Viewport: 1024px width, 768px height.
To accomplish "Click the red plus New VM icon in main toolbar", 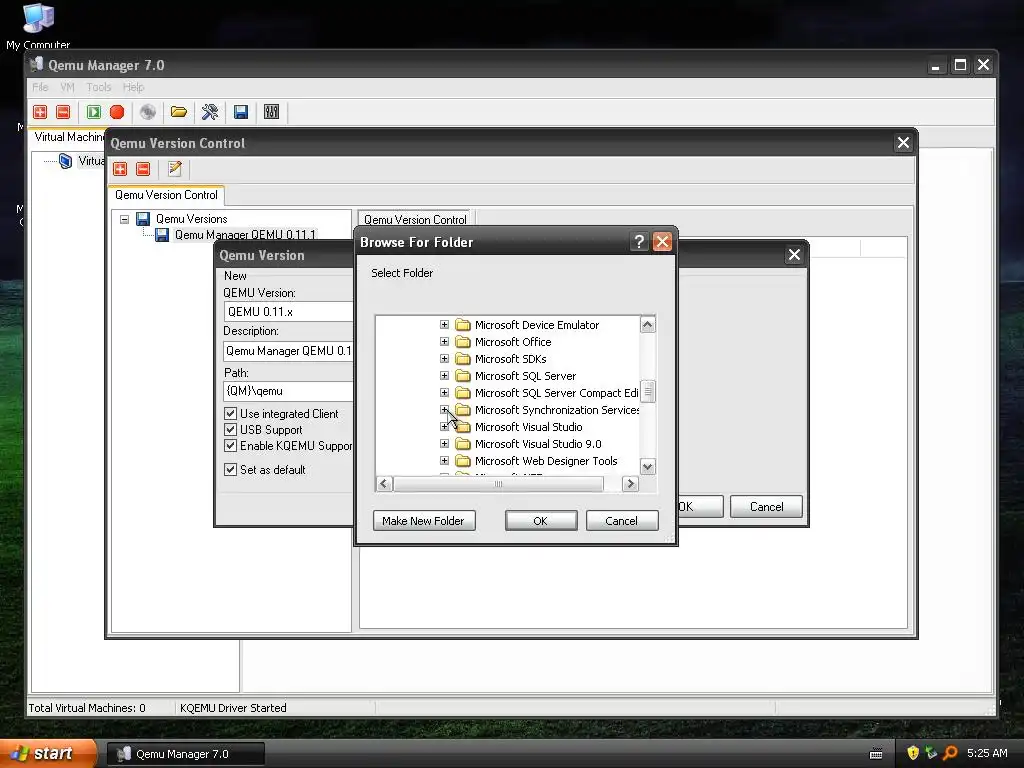I will click(40, 112).
